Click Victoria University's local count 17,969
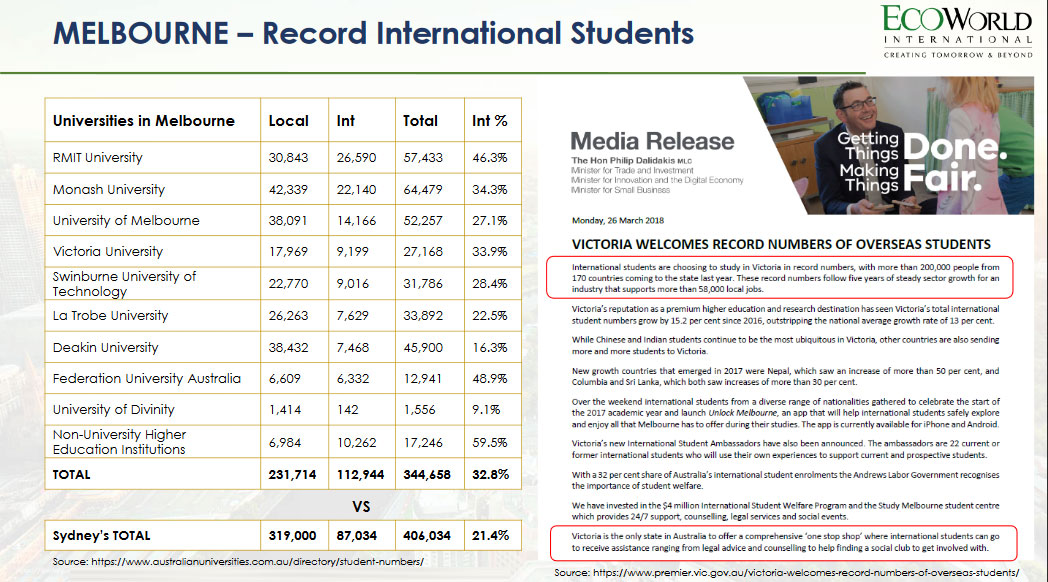The height and width of the screenshot is (582, 1048). tap(289, 252)
